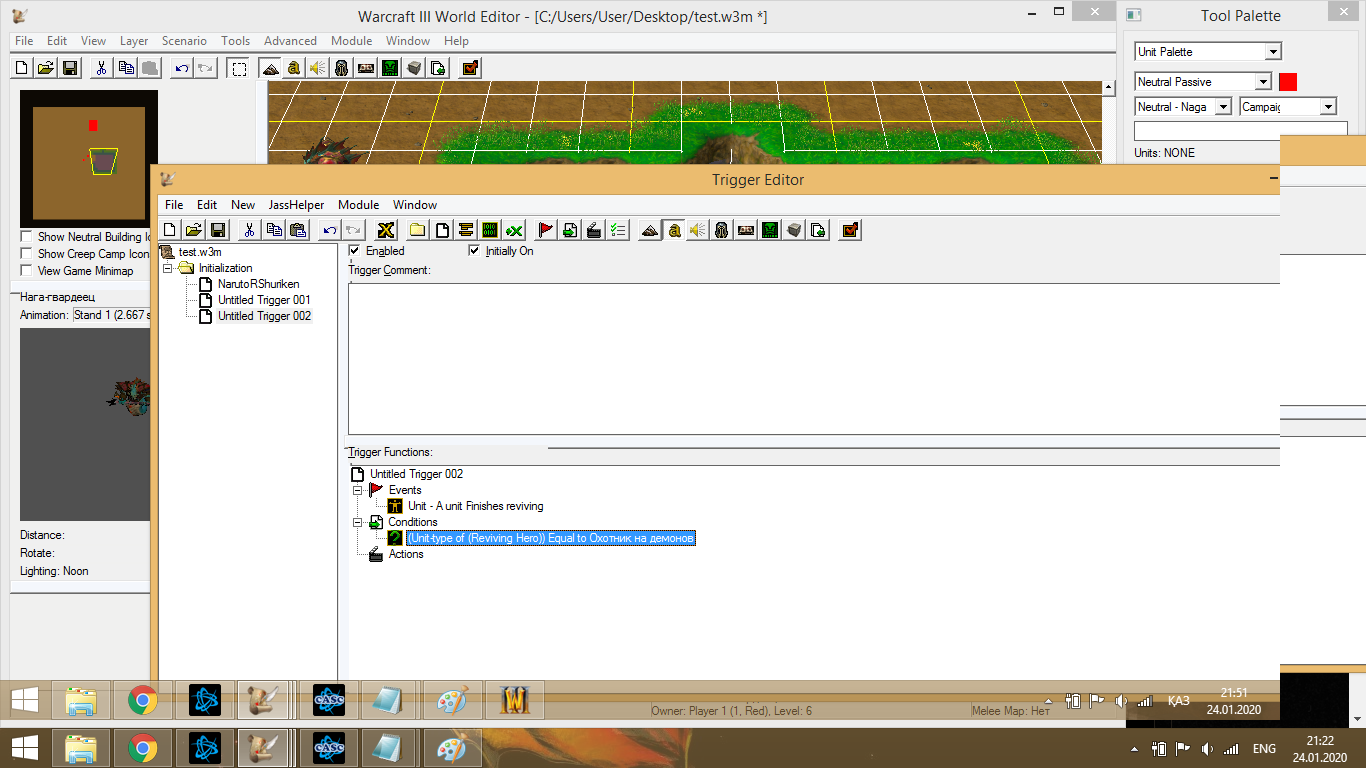The image size is (1366, 768).
Task: Open the JassHelper menu
Action: point(296,205)
